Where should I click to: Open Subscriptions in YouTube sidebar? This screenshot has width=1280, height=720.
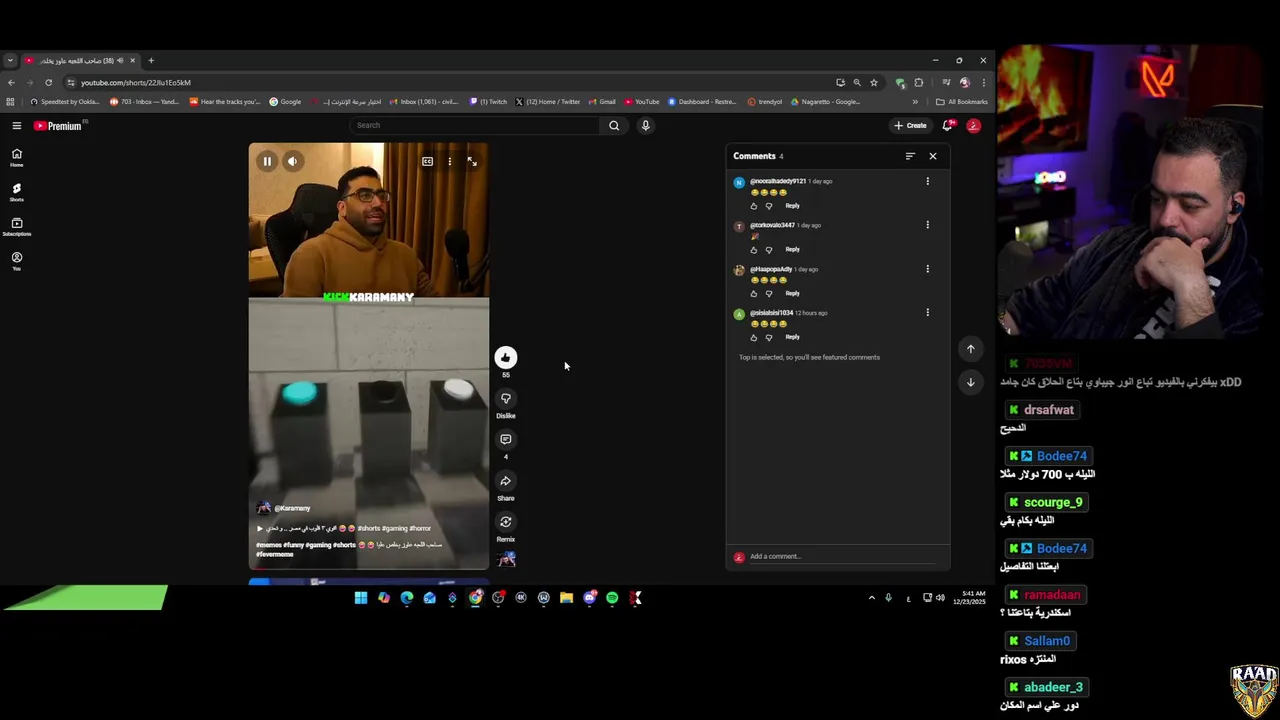point(16,227)
